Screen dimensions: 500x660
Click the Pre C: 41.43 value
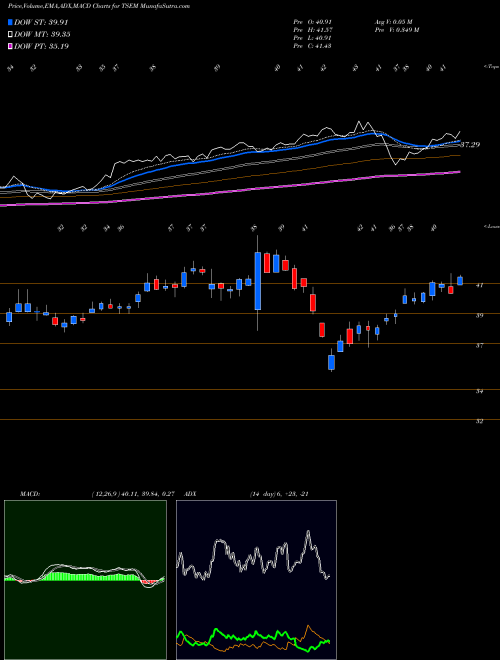[312, 46]
